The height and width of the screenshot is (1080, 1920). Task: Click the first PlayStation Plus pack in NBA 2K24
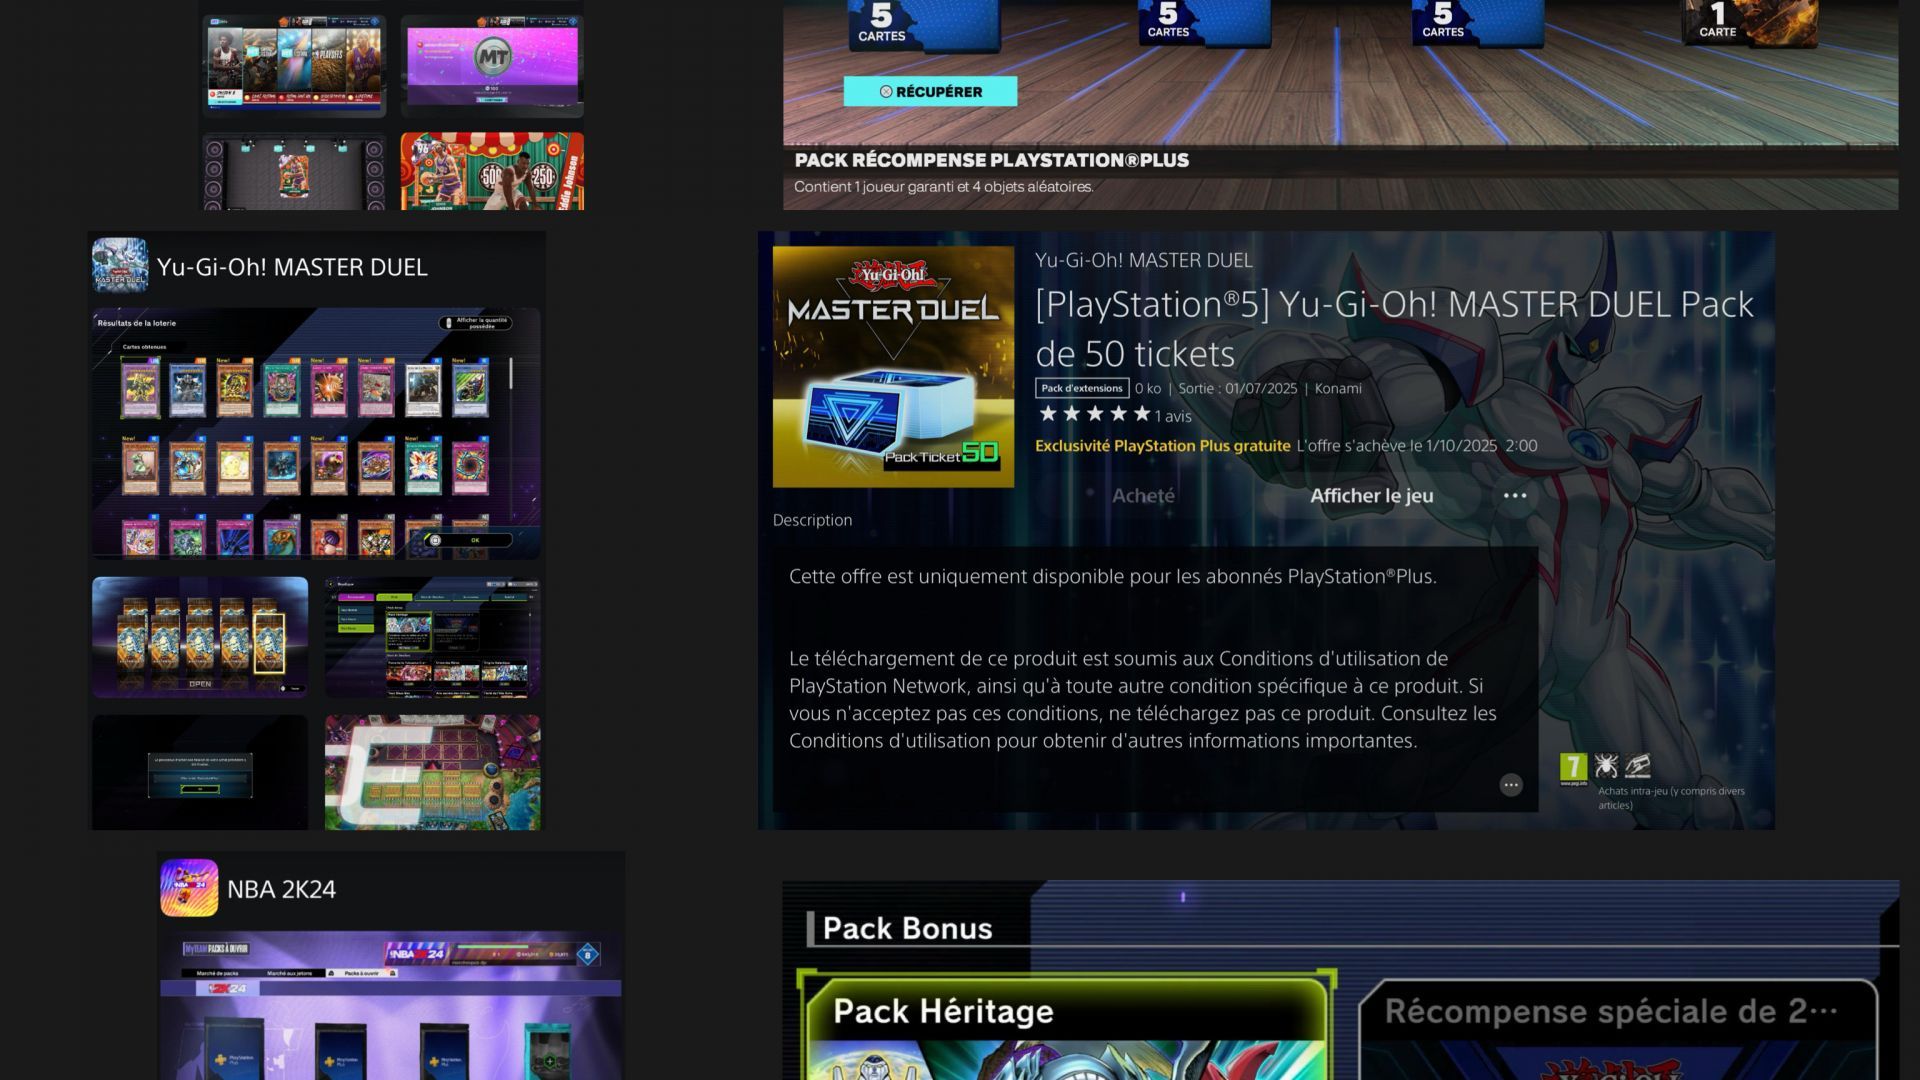click(234, 1050)
